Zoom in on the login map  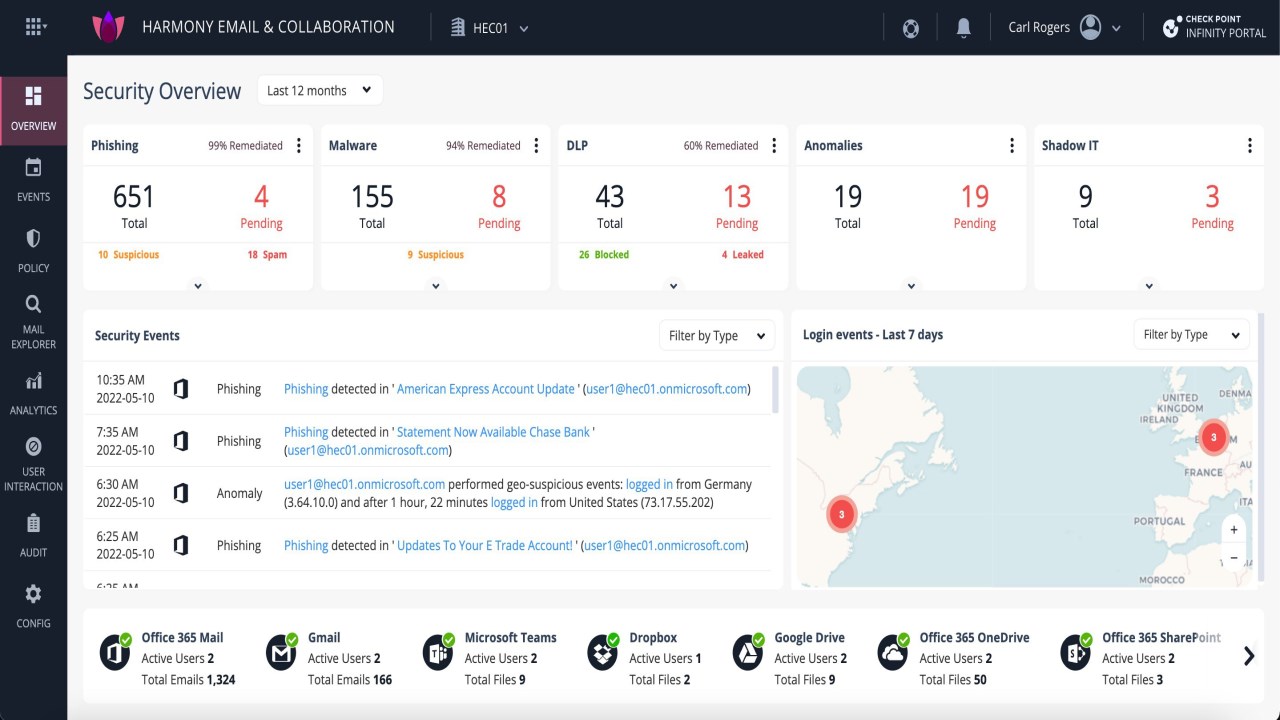click(x=1234, y=530)
